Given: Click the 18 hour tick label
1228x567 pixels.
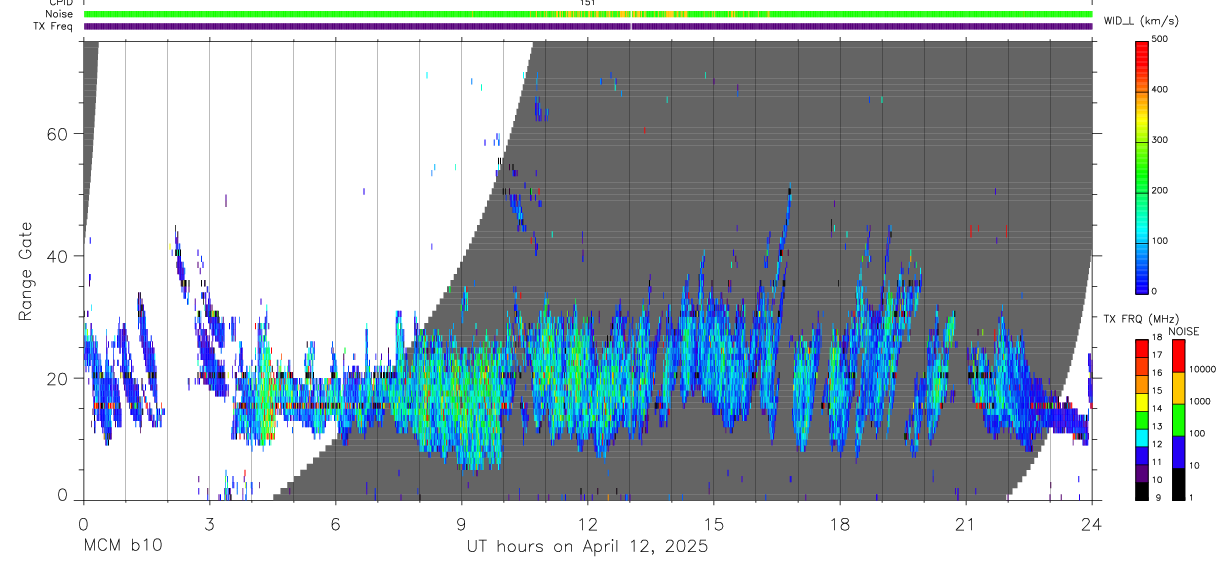Looking at the screenshot, I should 839,524.
